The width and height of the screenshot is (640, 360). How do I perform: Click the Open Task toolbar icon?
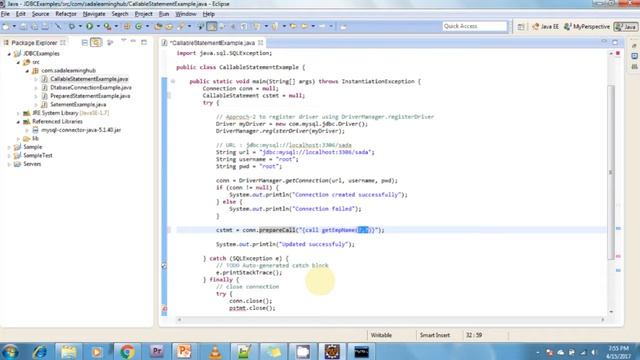[x=169, y=27]
